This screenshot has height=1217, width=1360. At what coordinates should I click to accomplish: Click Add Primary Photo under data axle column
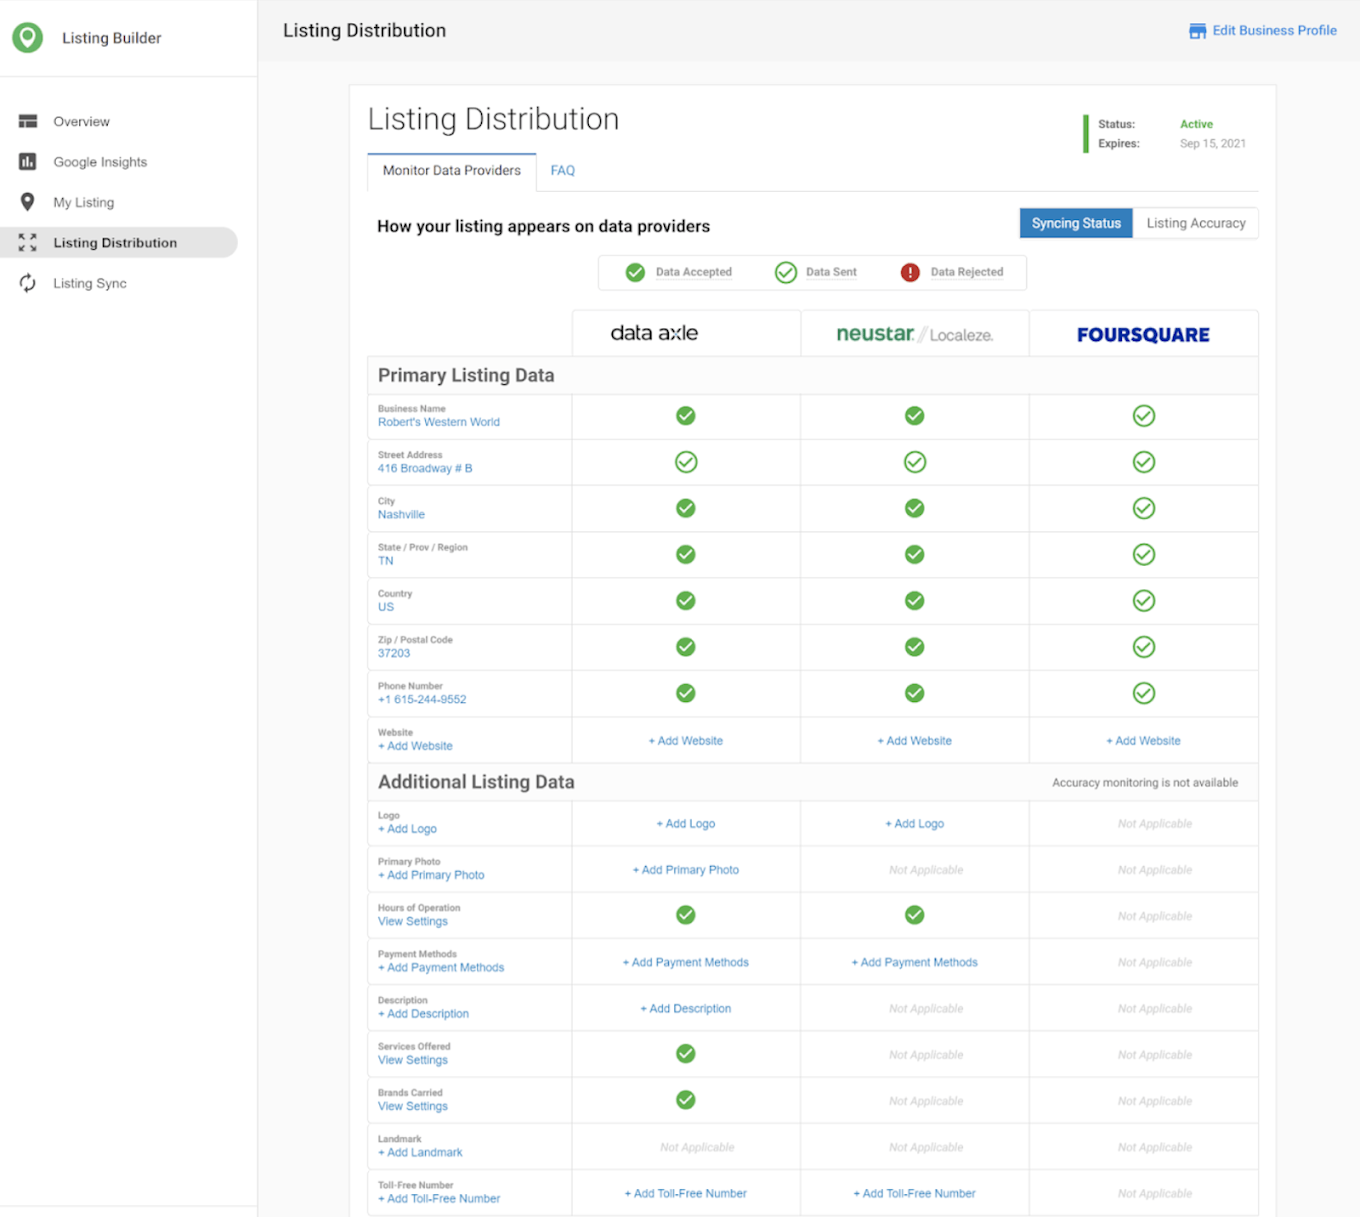(686, 870)
